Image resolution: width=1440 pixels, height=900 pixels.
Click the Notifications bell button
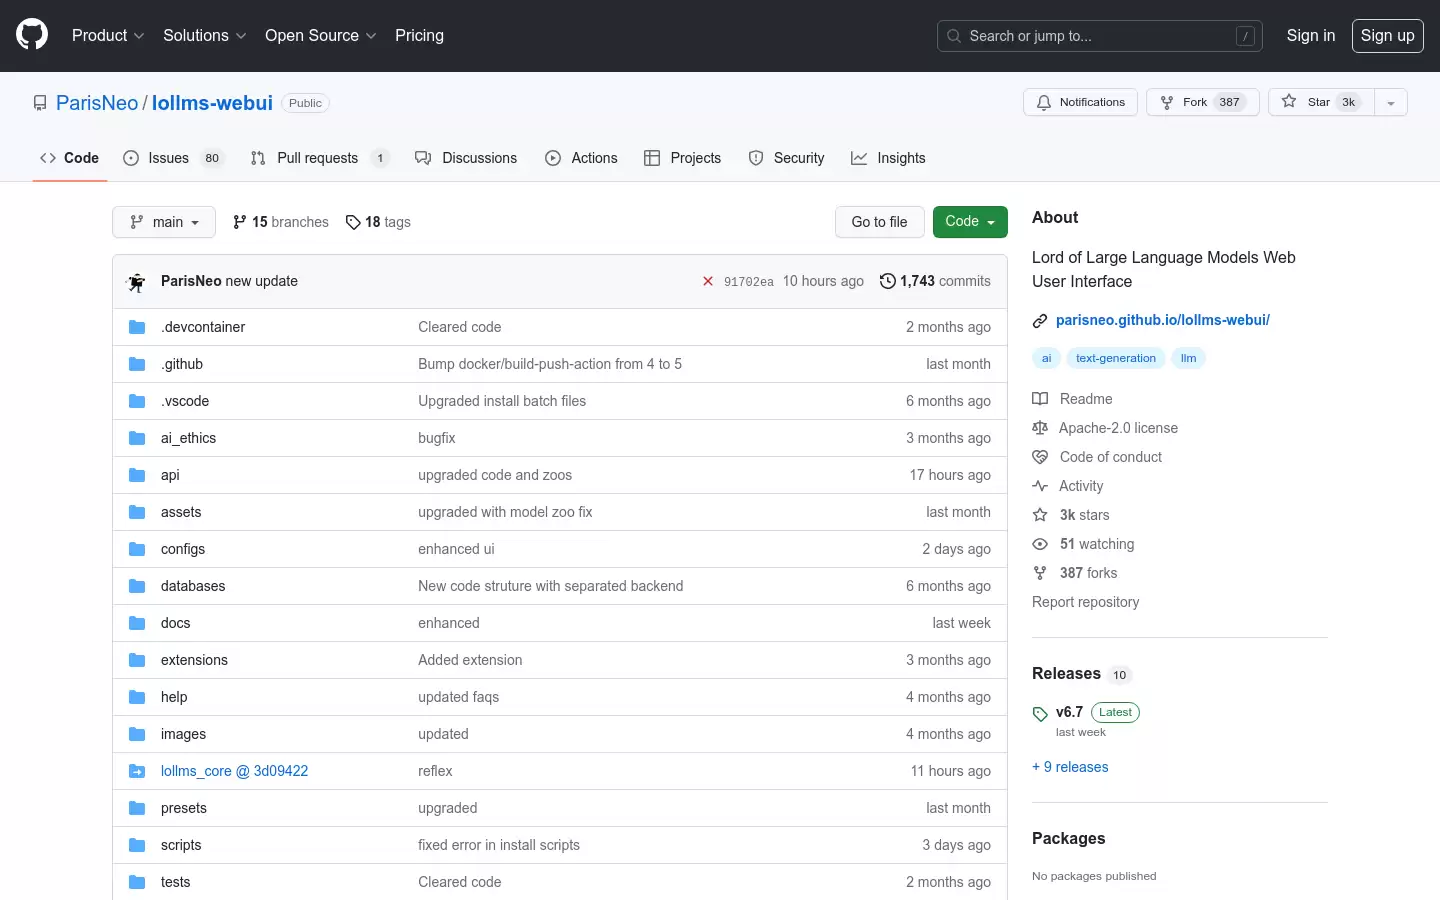[x=1080, y=102]
